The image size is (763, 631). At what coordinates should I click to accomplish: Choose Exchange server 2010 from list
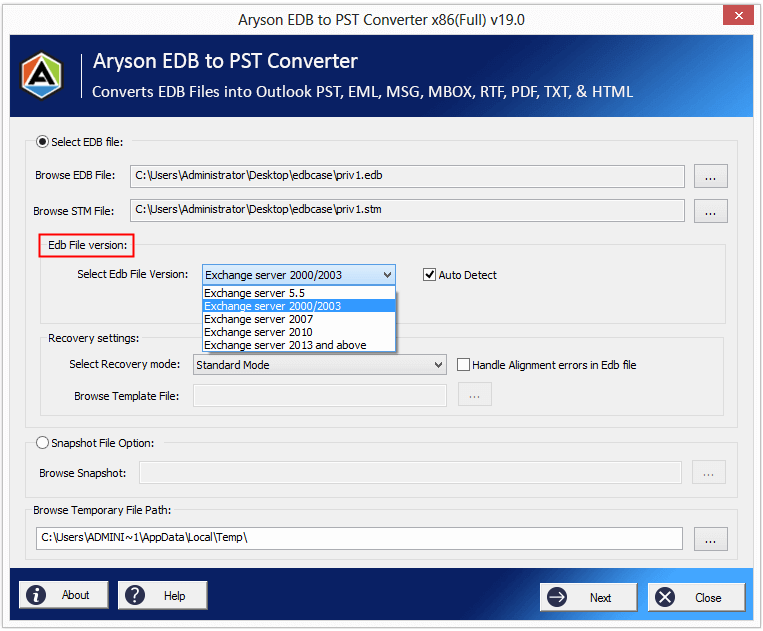299,332
